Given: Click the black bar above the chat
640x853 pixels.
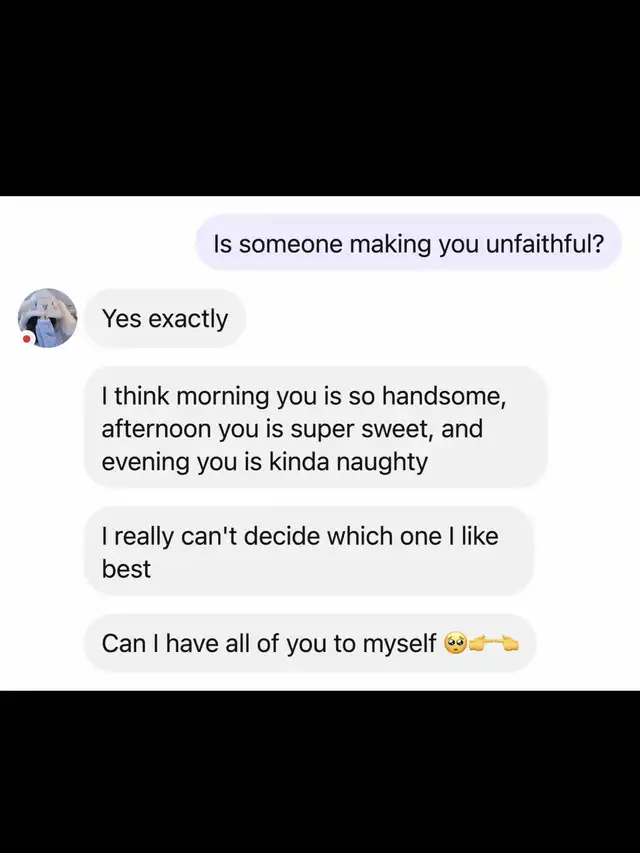Looking at the screenshot, I should pos(320,98).
